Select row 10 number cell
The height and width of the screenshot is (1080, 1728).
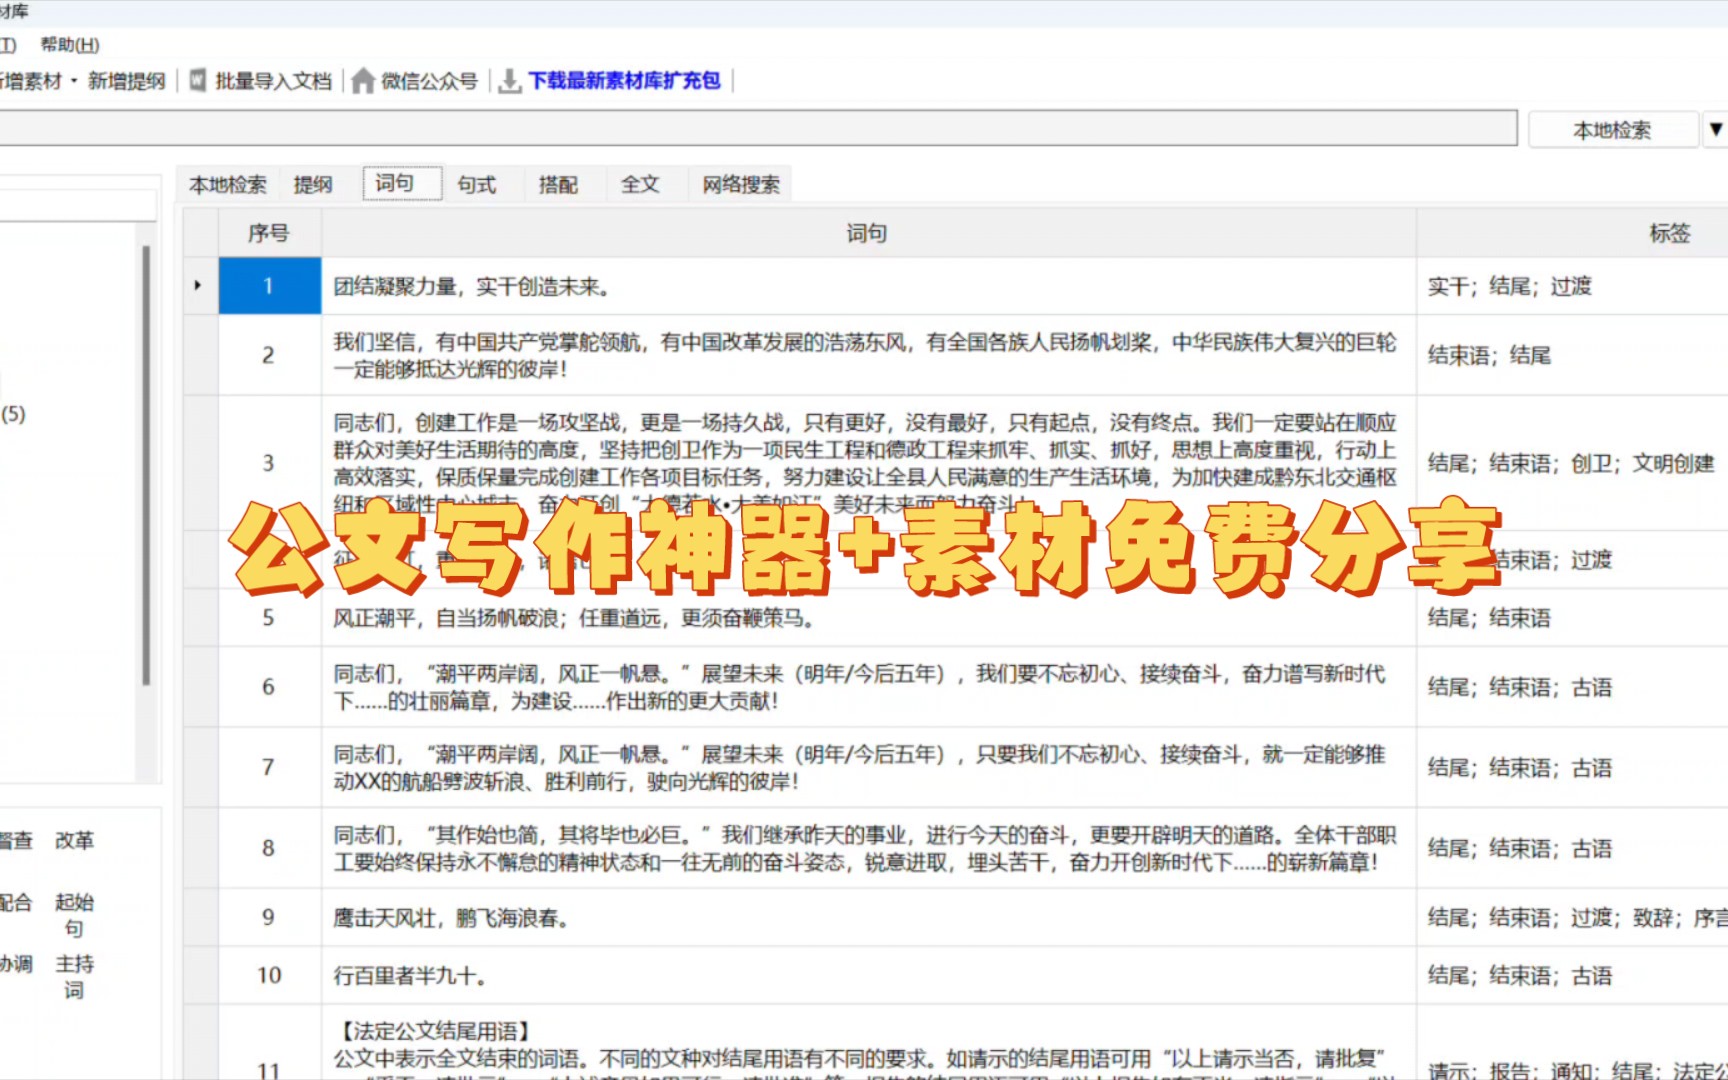coord(269,975)
